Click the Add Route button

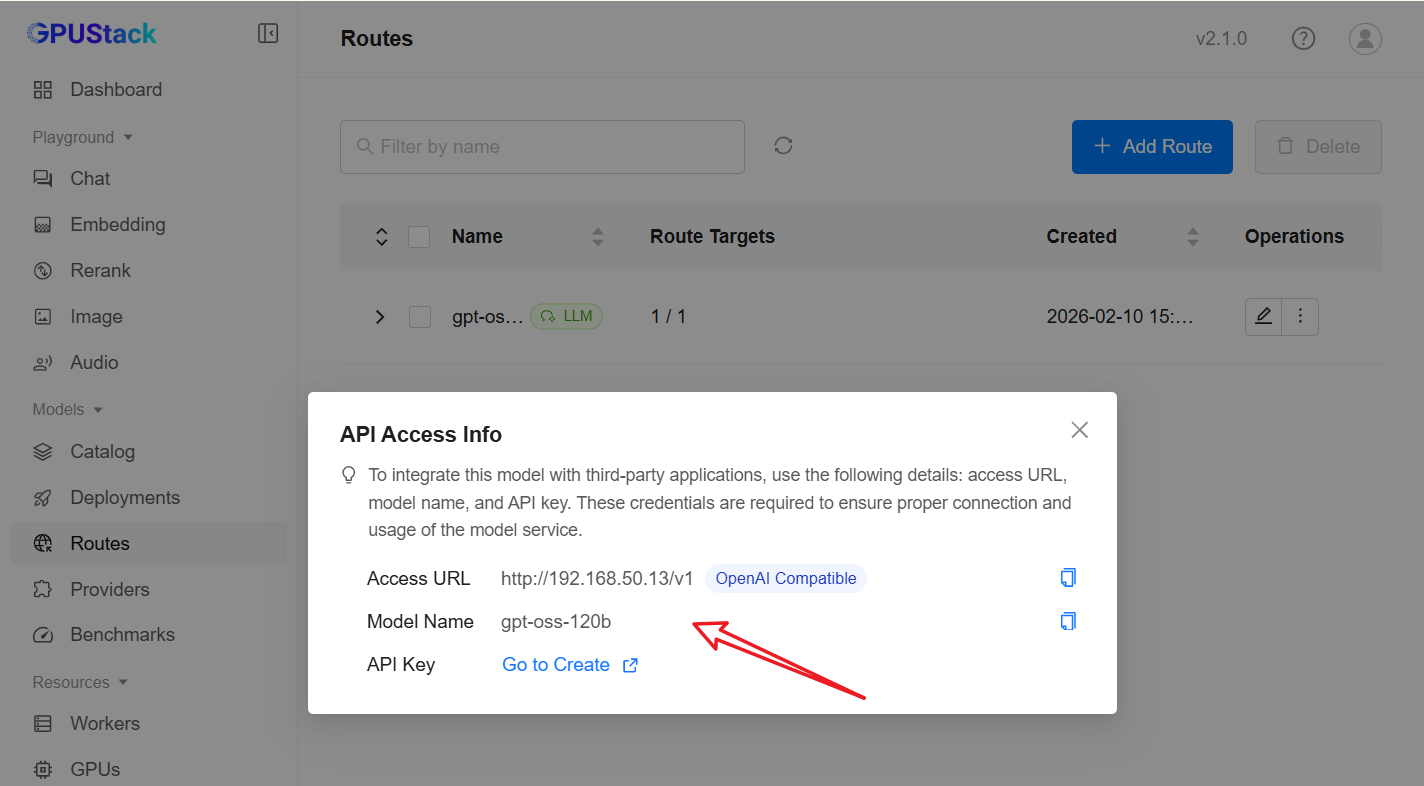(1152, 147)
